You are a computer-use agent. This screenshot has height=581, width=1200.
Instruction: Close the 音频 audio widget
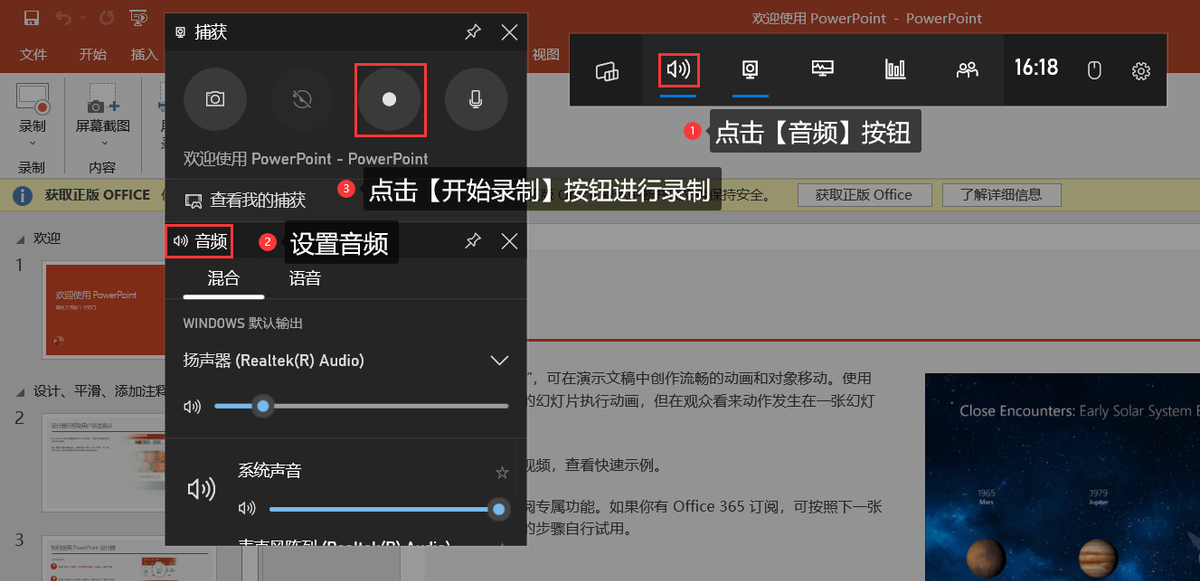point(509,241)
